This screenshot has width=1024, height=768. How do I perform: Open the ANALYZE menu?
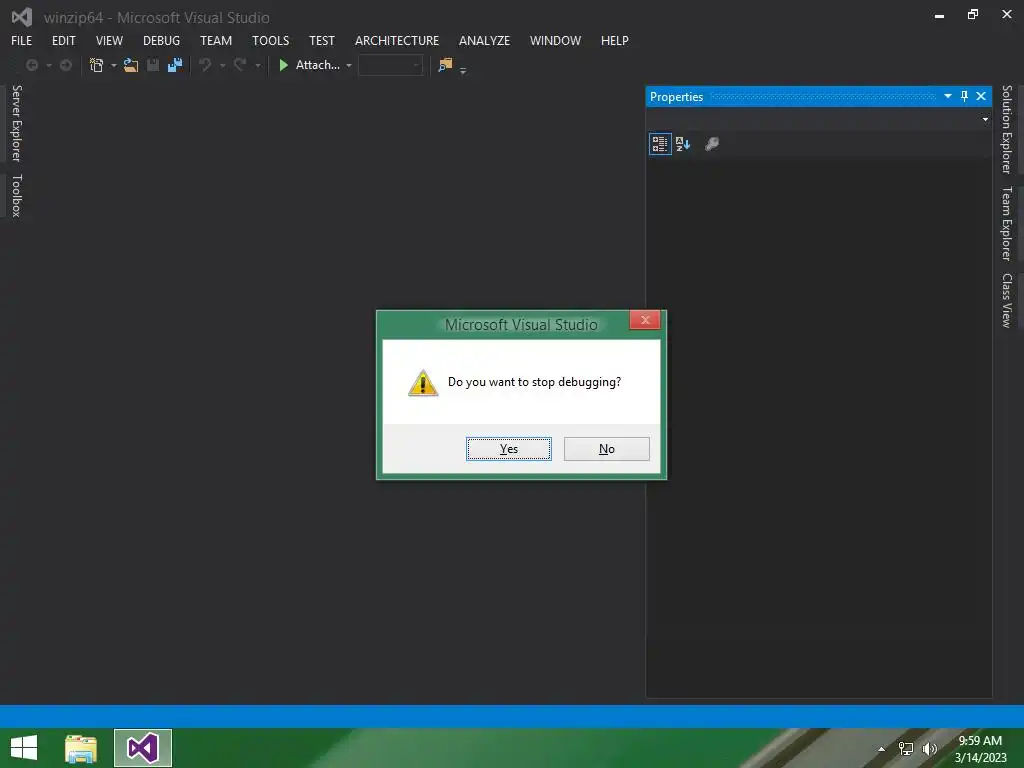coord(485,40)
